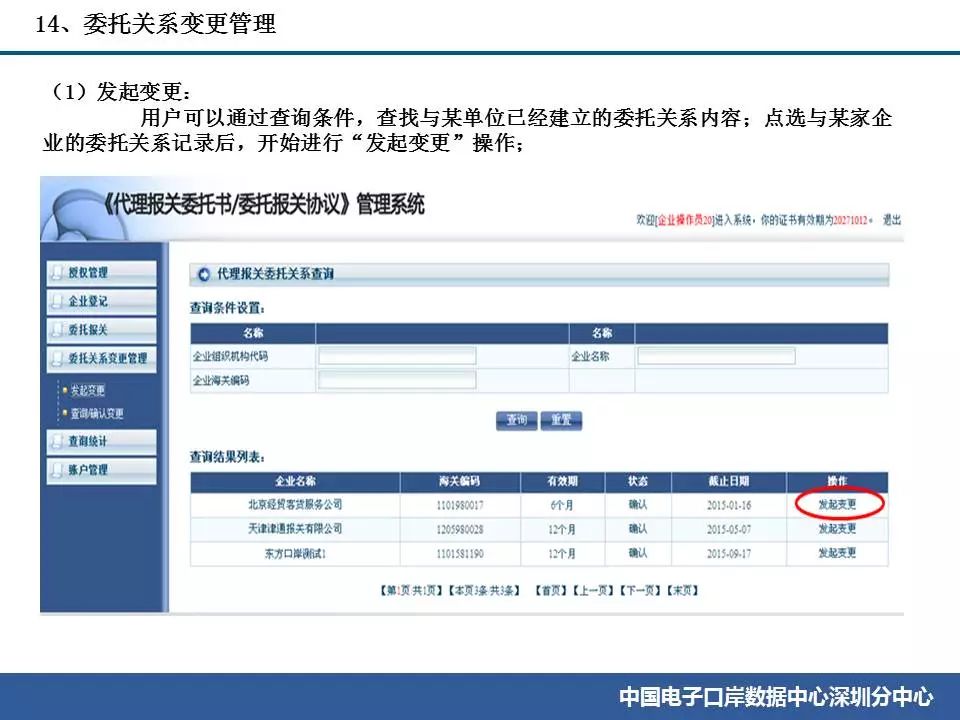Image resolution: width=960 pixels, height=720 pixels.
Task: Click the 企业海关编码 input field
Action: coord(397,380)
